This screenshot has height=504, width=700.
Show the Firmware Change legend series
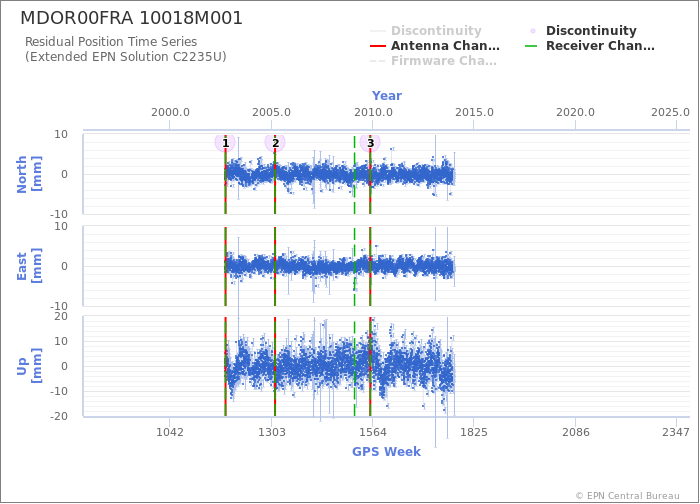click(433, 61)
